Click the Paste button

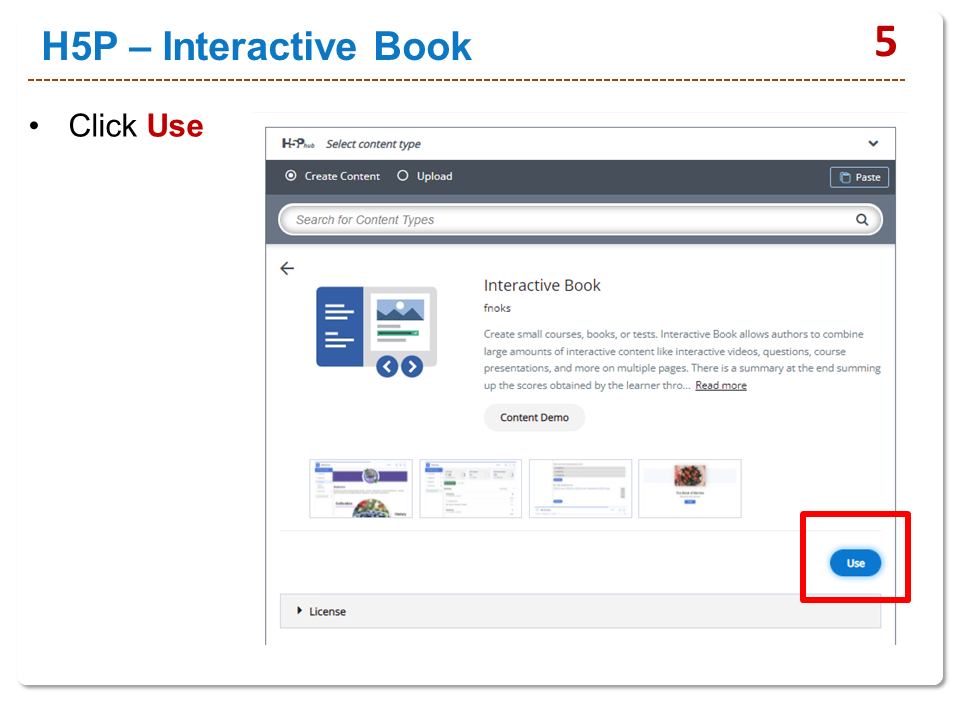(859, 177)
